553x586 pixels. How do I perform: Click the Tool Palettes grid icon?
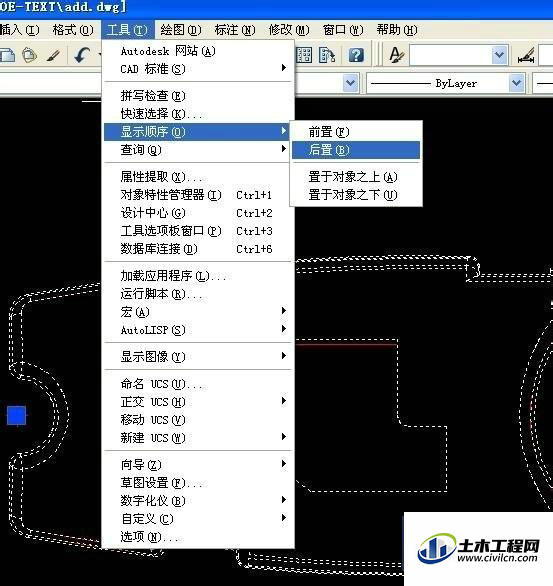click(304, 55)
